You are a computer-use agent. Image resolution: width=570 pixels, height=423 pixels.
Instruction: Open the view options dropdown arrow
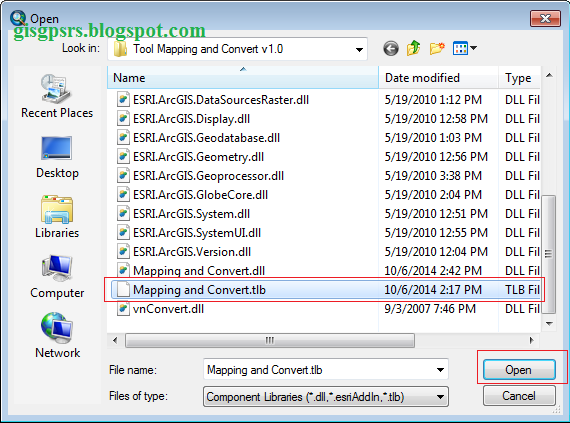pos(473,48)
